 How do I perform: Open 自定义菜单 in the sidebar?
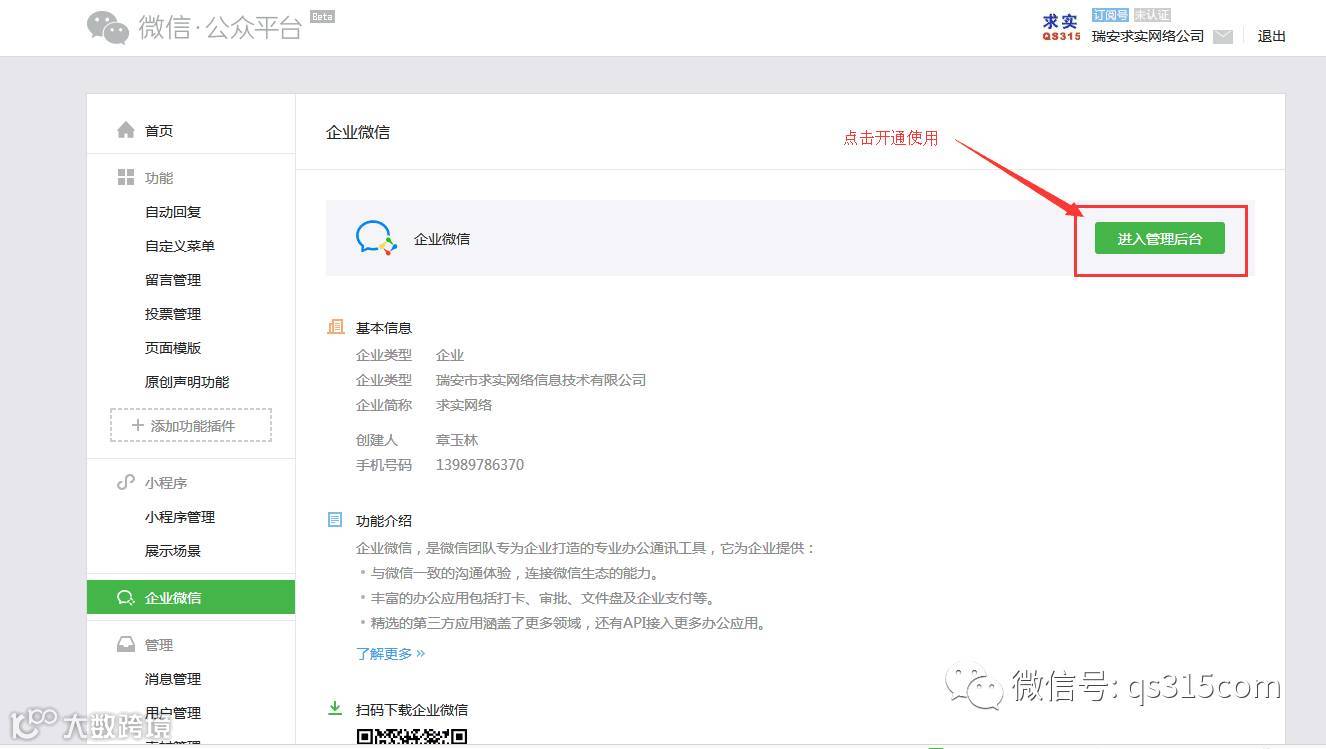pos(180,246)
